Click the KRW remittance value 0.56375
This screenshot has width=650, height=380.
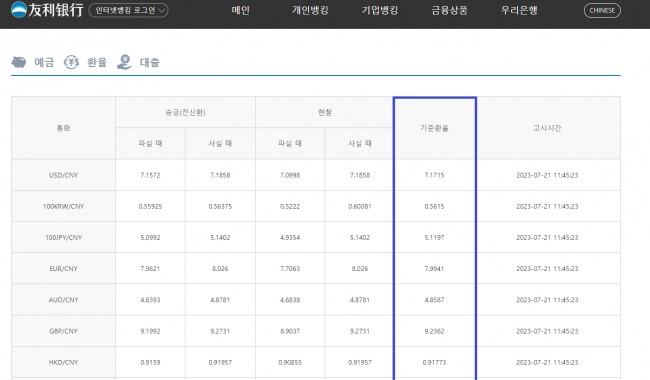220,206
